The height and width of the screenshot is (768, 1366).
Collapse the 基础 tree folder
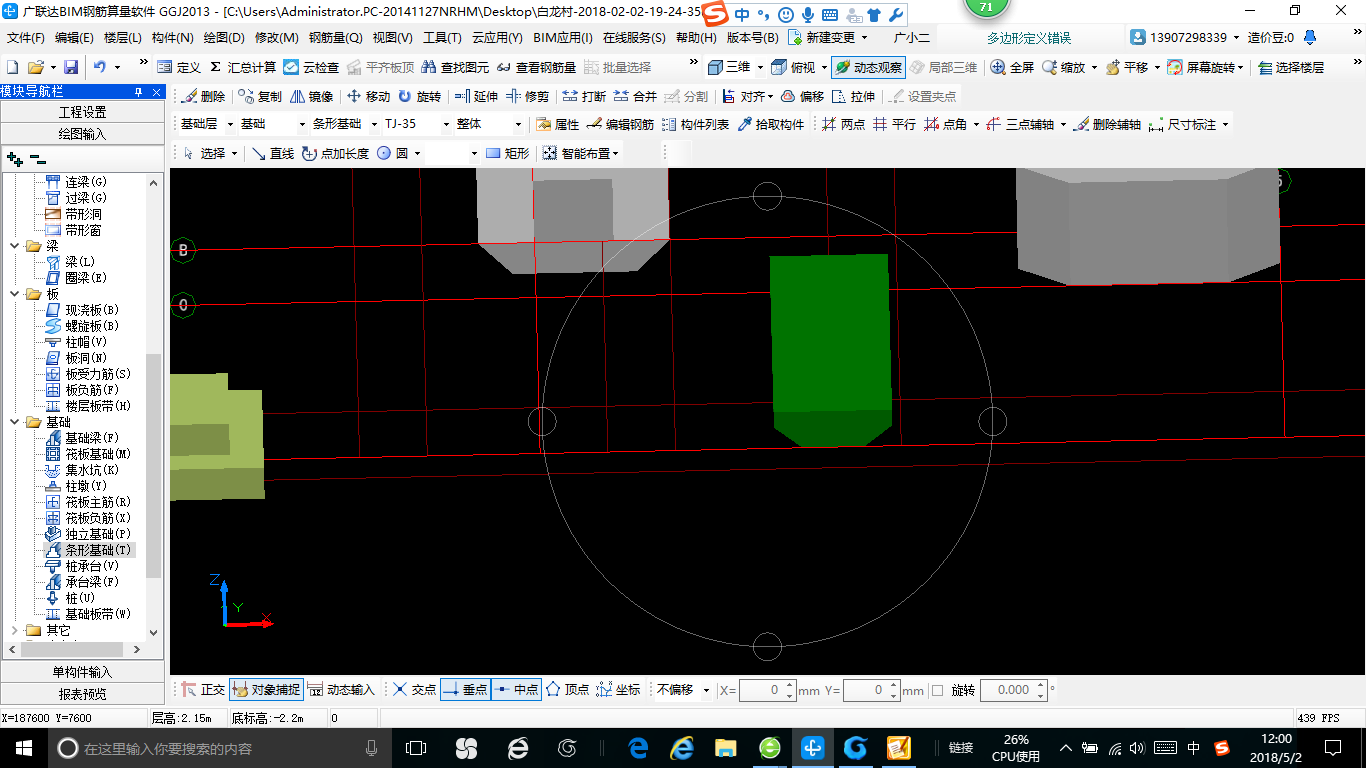[x=15, y=422]
